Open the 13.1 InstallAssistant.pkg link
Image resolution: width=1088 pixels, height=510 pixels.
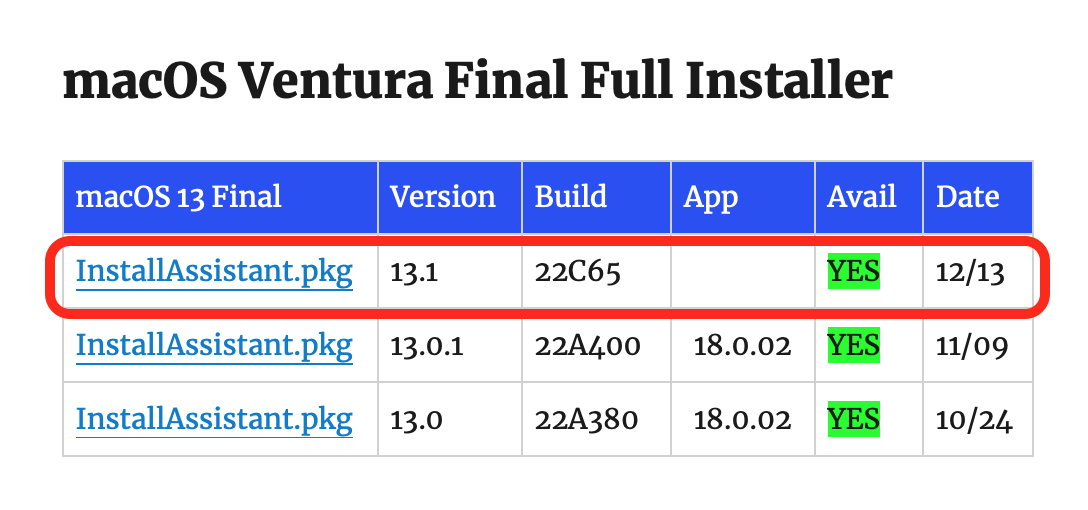pyautogui.click(x=214, y=272)
